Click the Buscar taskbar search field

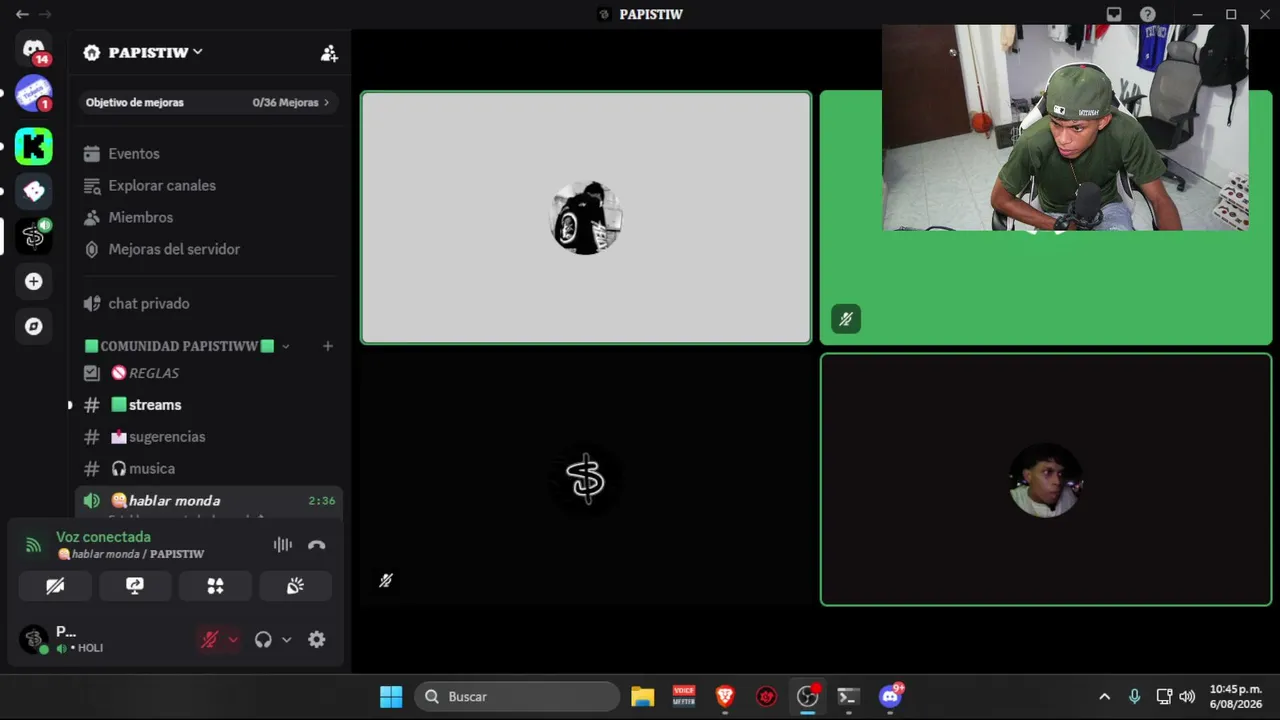[x=517, y=697]
